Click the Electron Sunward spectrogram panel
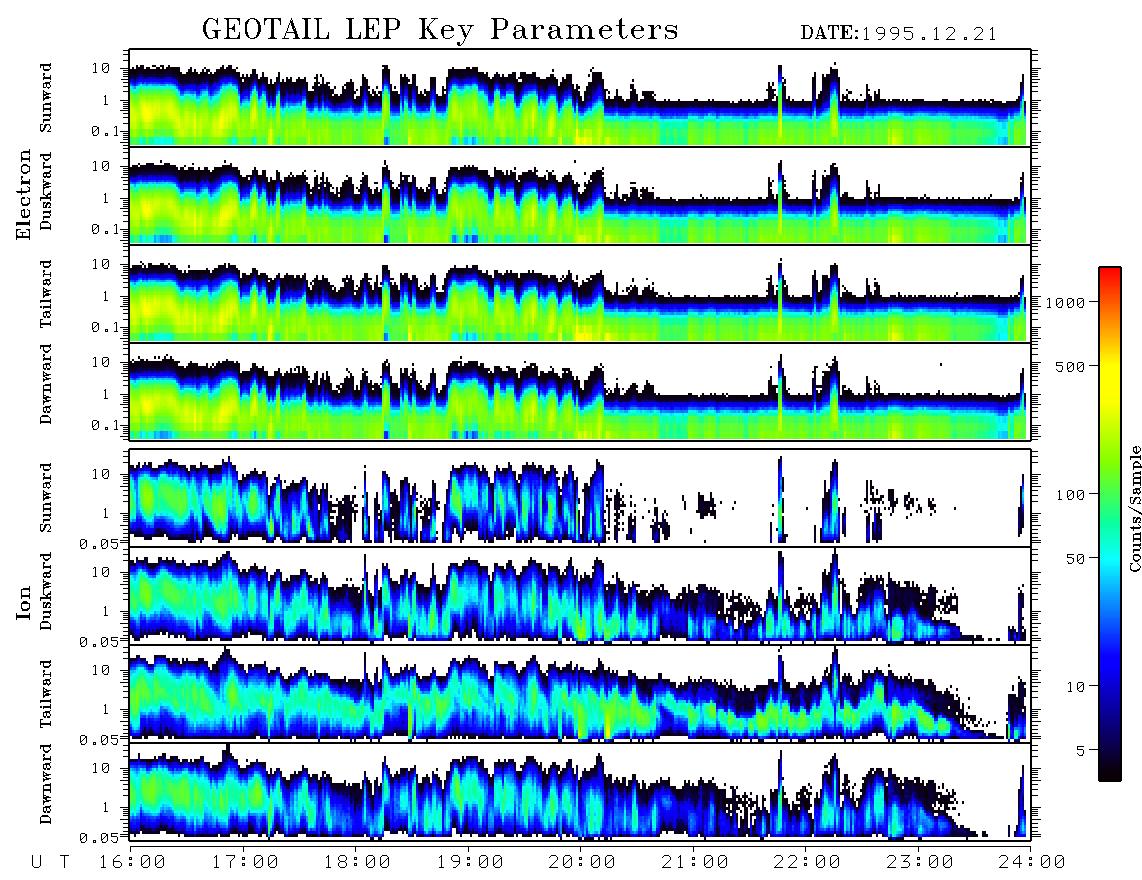Screen dimensions: 1142x880 pyautogui.click(x=580, y=98)
